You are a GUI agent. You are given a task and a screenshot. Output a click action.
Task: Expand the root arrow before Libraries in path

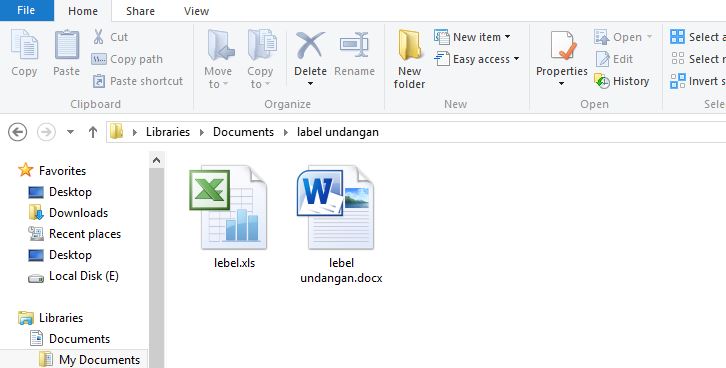click(x=134, y=132)
